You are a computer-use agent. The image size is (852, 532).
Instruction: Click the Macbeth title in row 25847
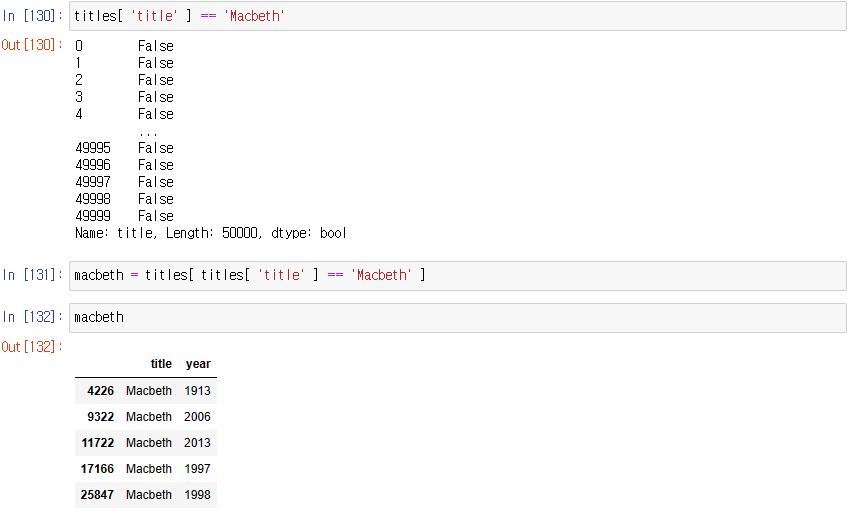(x=149, y=495)
